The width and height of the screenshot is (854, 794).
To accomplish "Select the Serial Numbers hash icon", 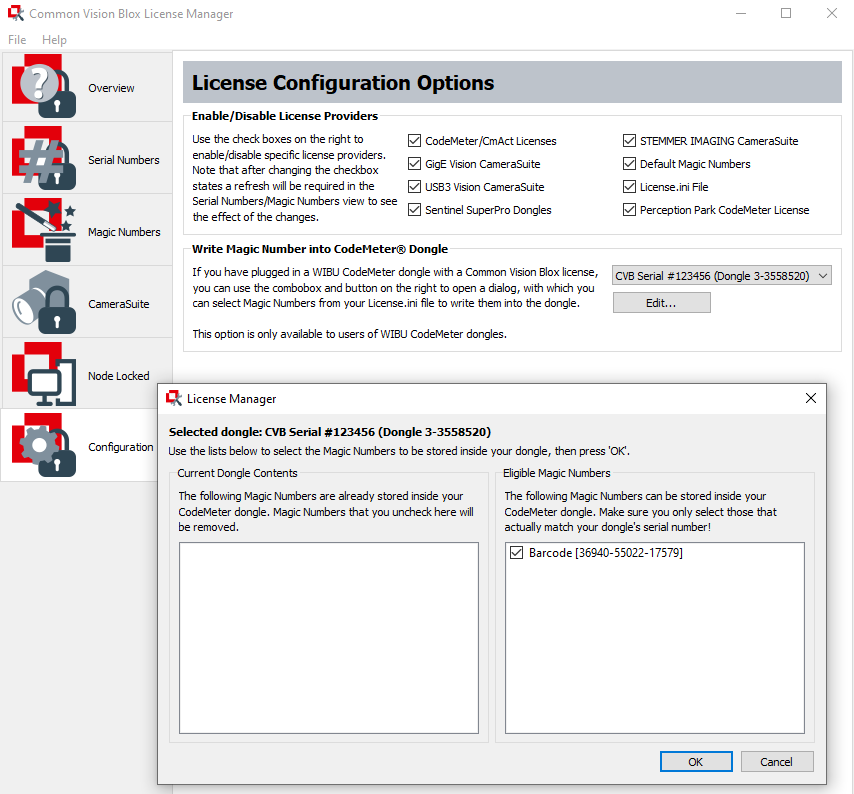I will (43, 159).
